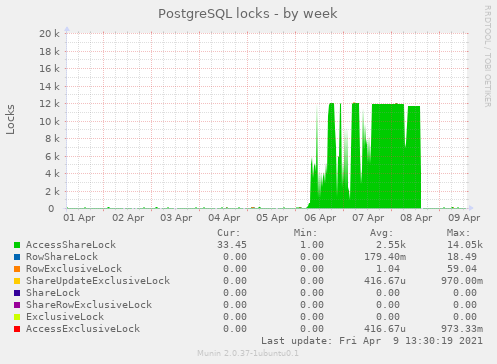Click the ExclusiveLock legend label
Image resolution: width=497 pixels, height=364 pixels.
[x=65, y=317]
